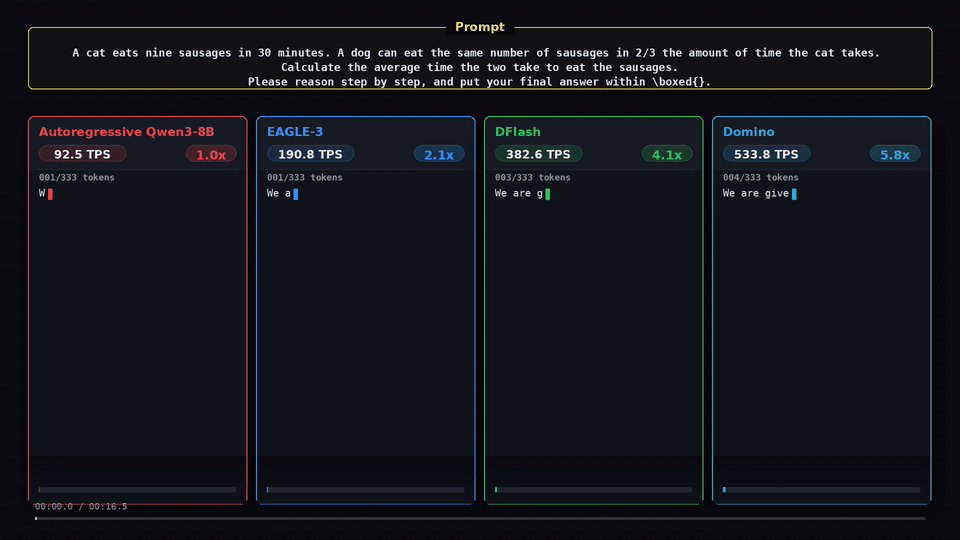The width and height of the screenshot is (960, 540).
Task: Click the 'We are g' output text
Action: coord(519,193)
